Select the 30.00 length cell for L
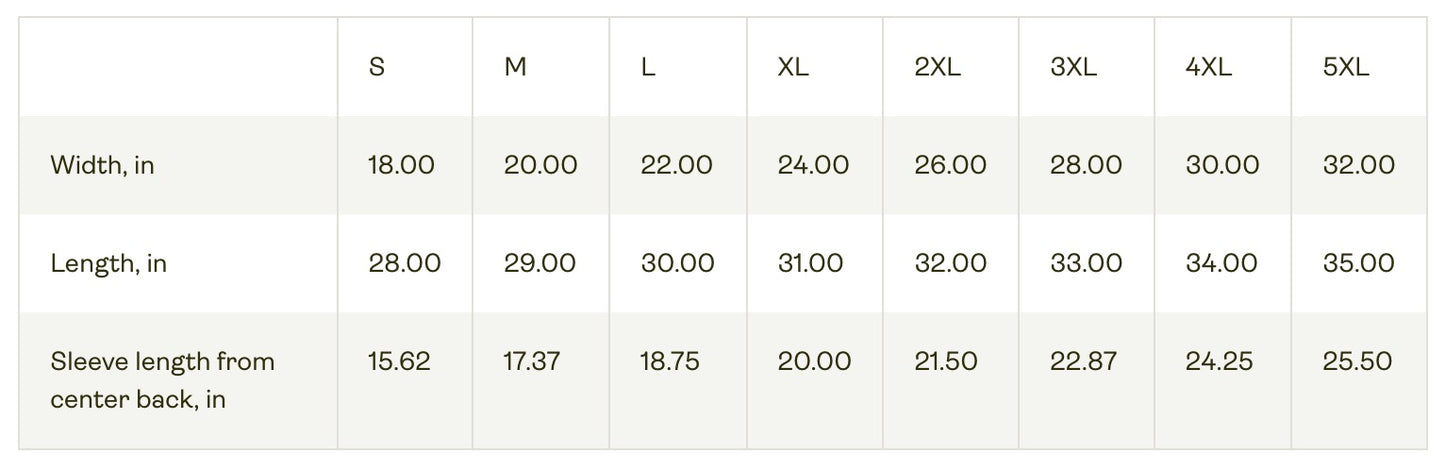The image size is (1445, 470). pyautogui.click(x=677, y=263)
